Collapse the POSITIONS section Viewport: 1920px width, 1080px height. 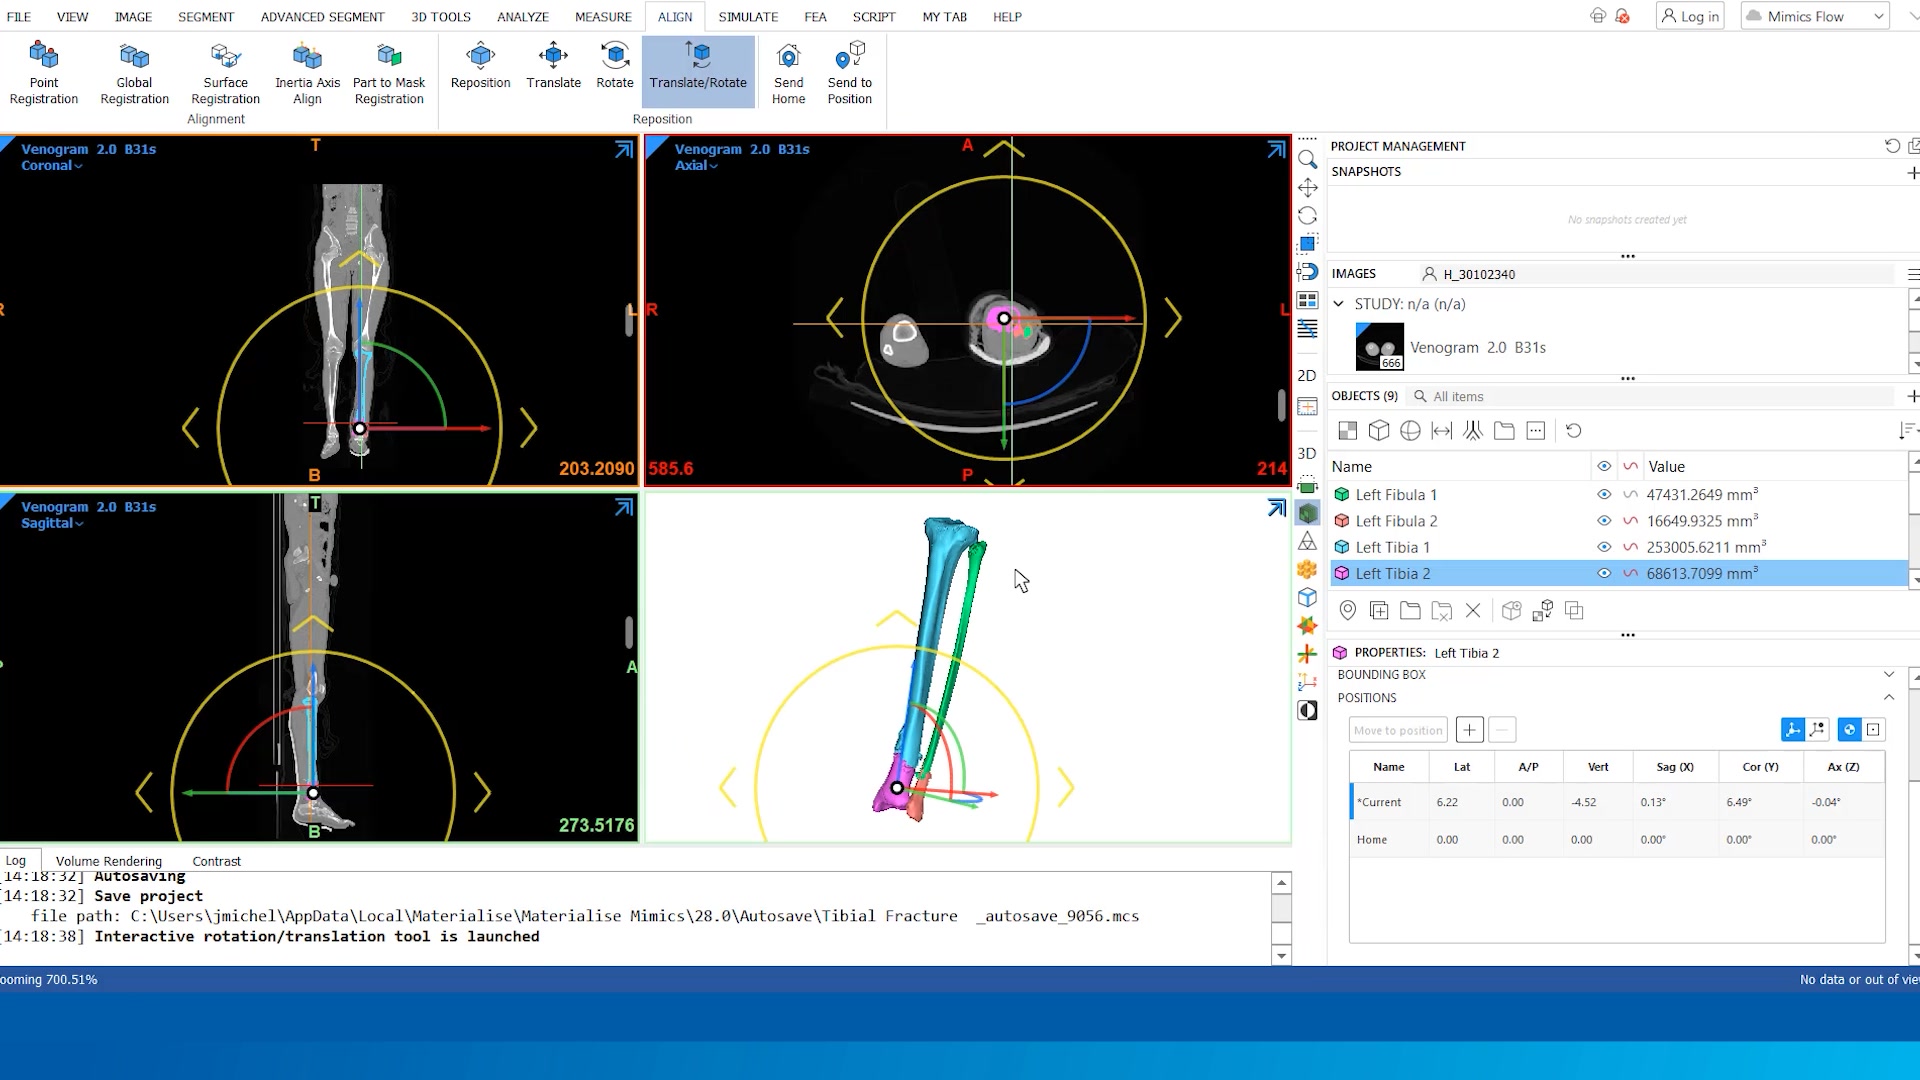[x=1888, y=698]
